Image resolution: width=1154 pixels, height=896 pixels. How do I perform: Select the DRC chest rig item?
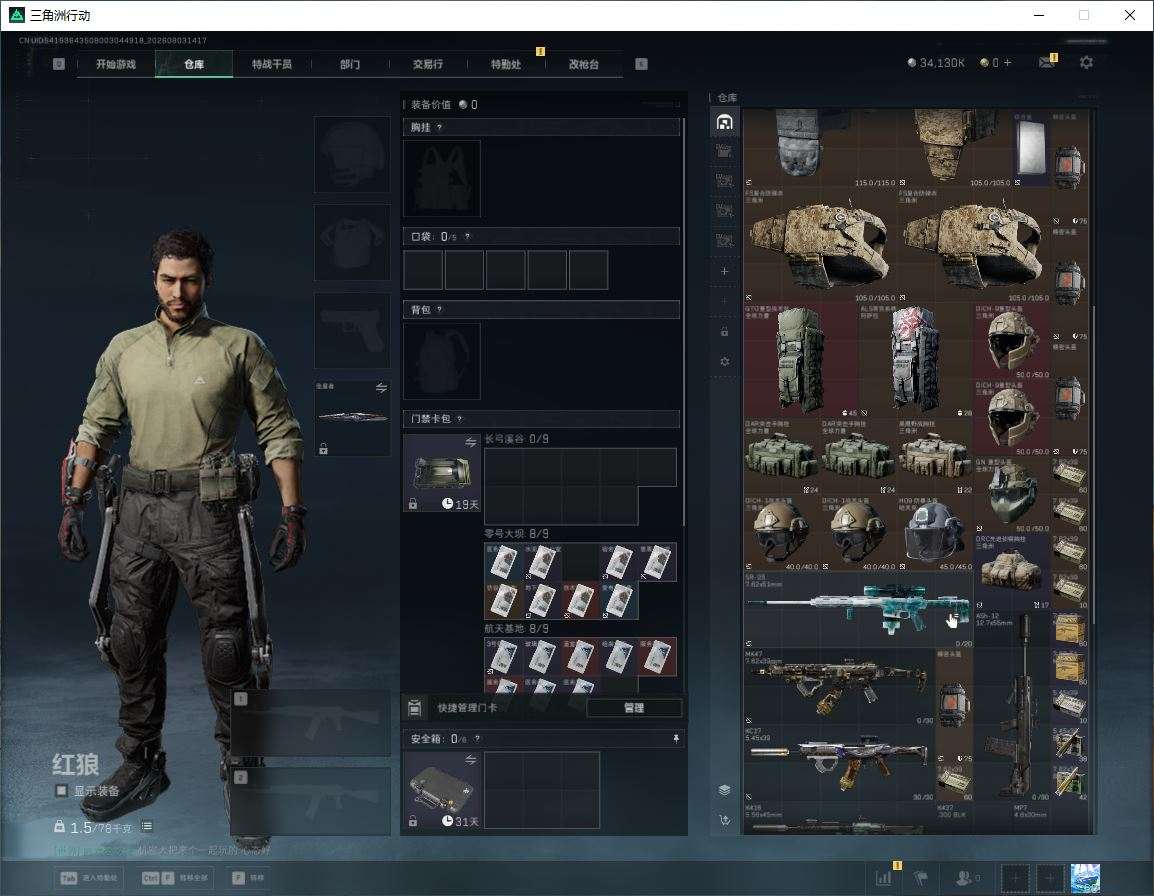(1012, 571)
